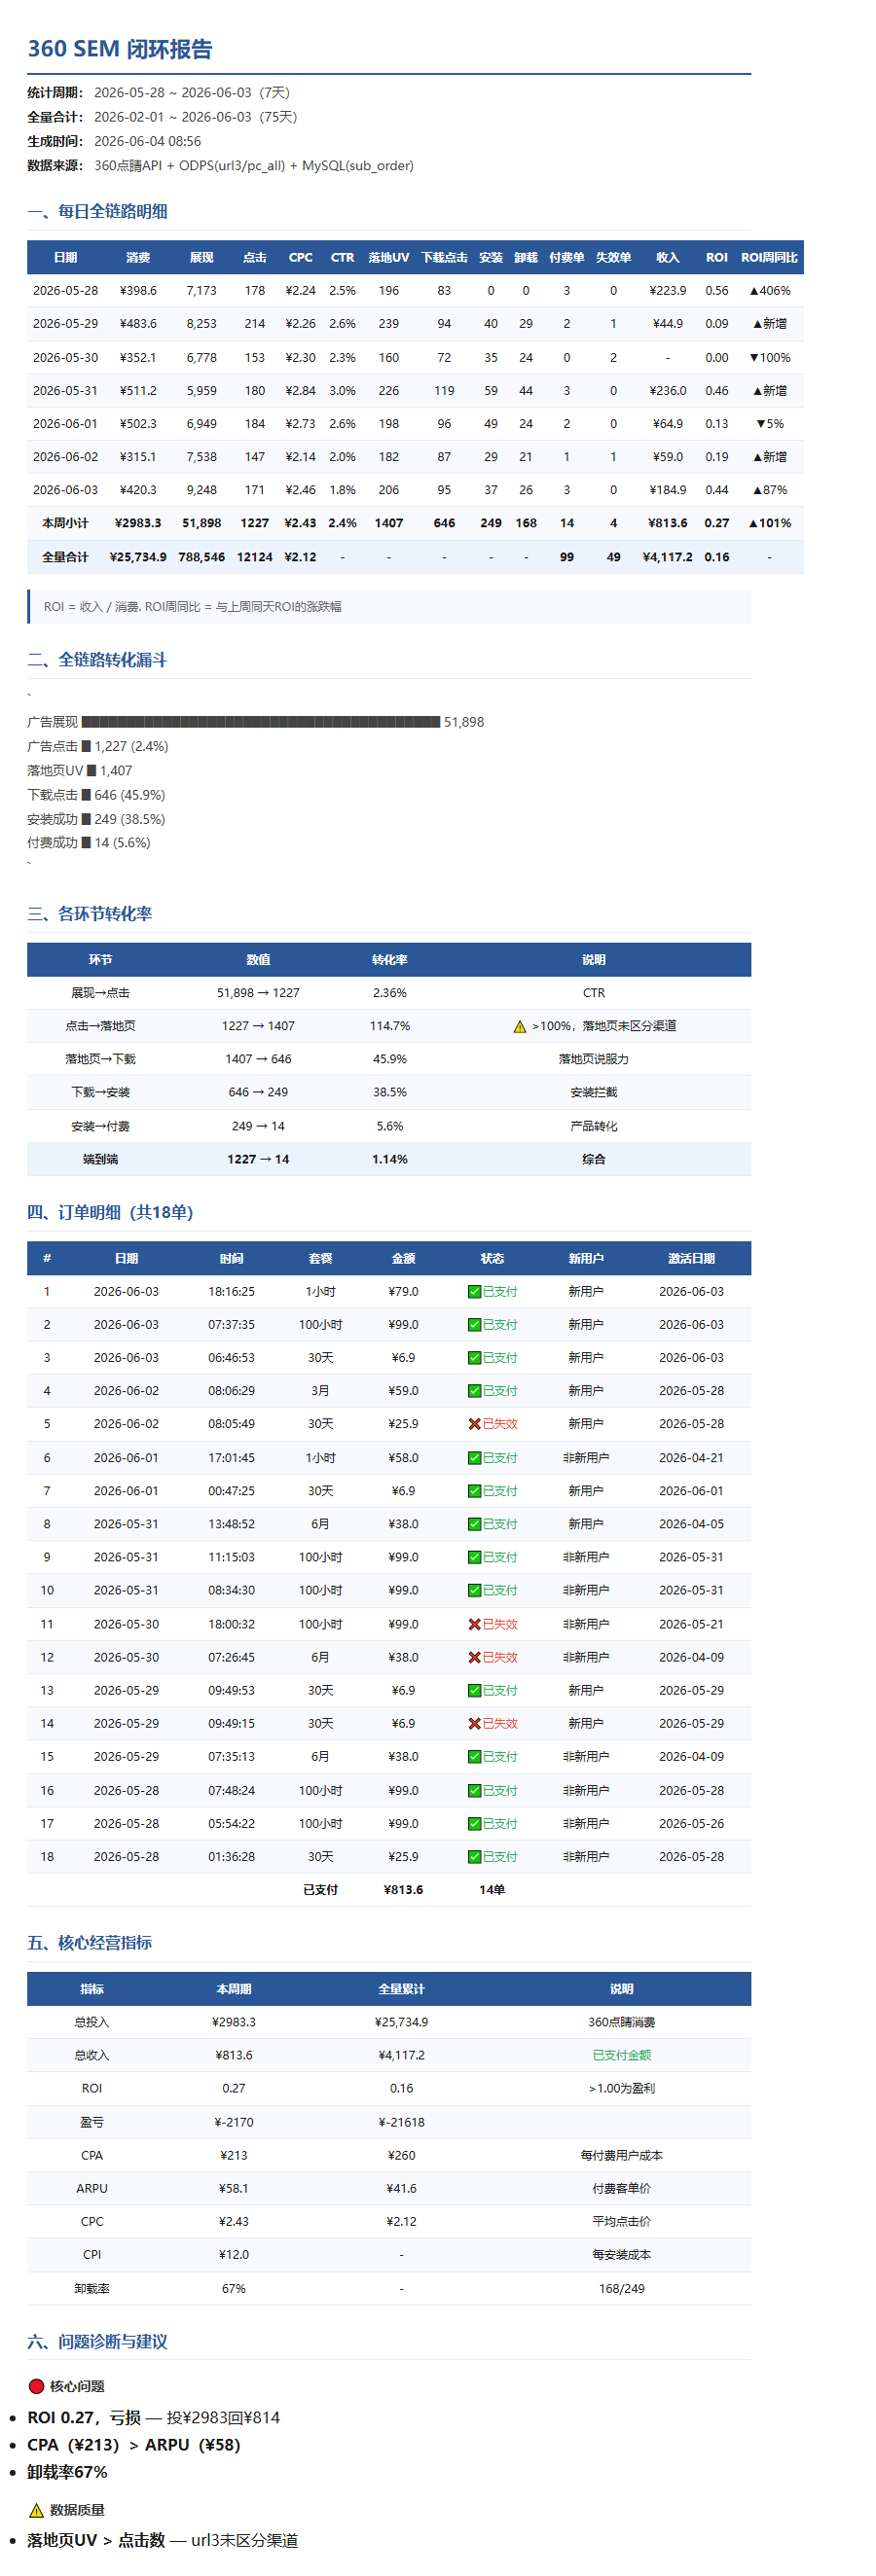Click the time 18:16:25 in order row 1

231,1291
